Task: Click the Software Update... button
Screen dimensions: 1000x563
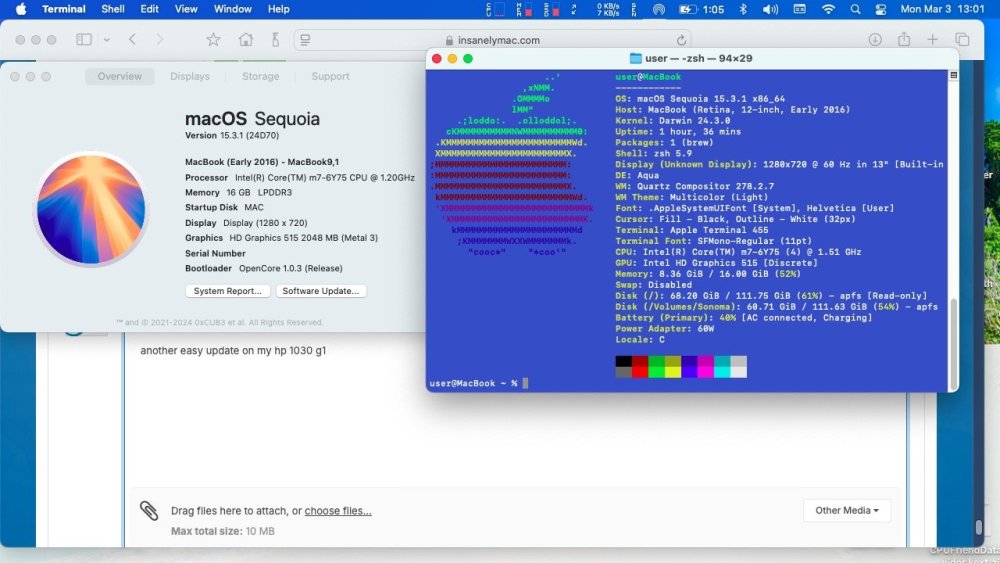Action: pos(321,291)
